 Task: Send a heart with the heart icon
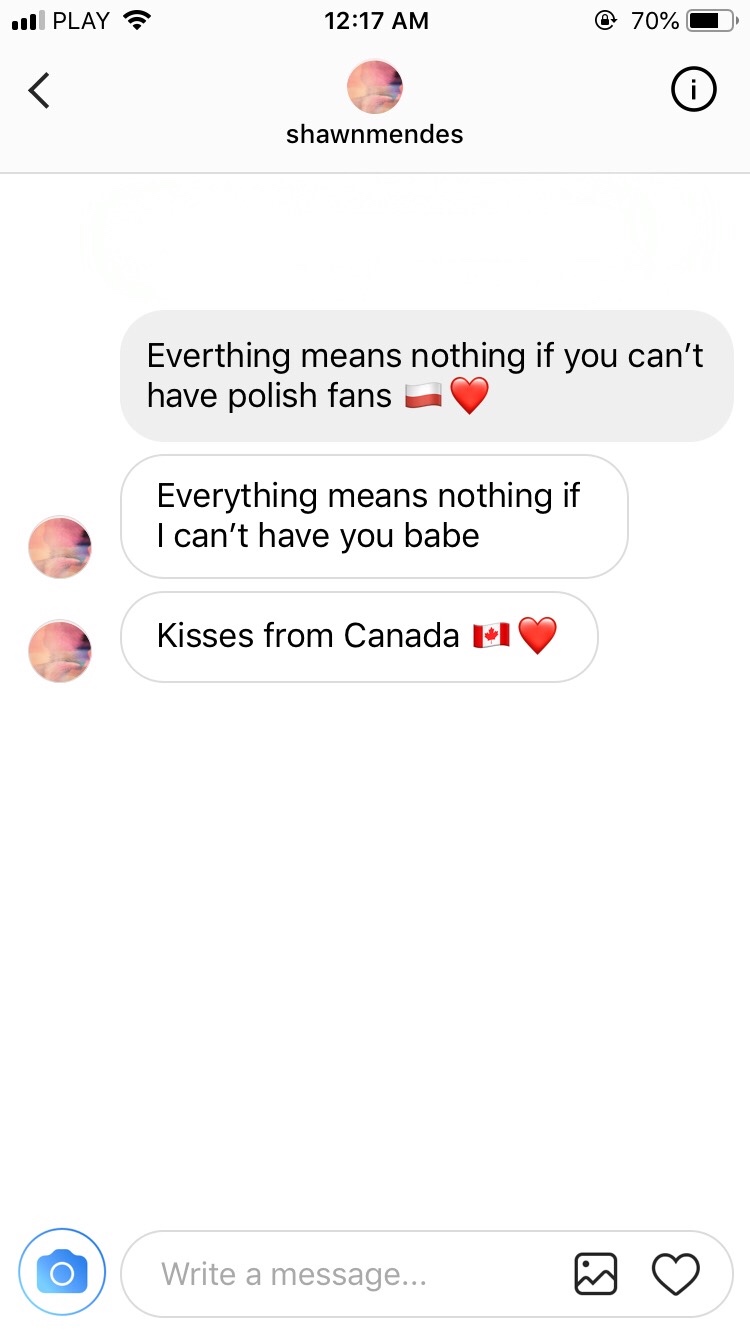676,1274
